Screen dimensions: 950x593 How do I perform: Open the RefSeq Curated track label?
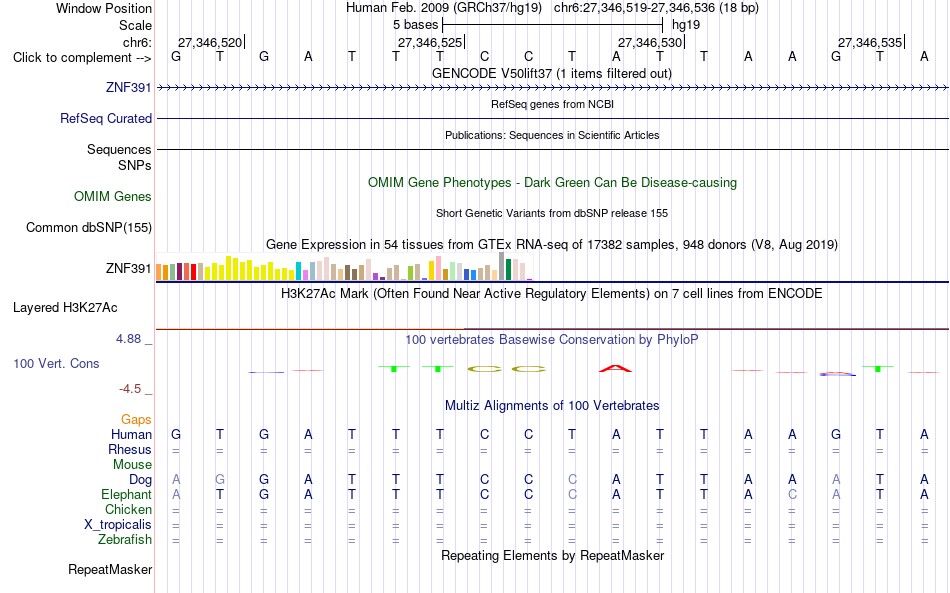[106, 118]
